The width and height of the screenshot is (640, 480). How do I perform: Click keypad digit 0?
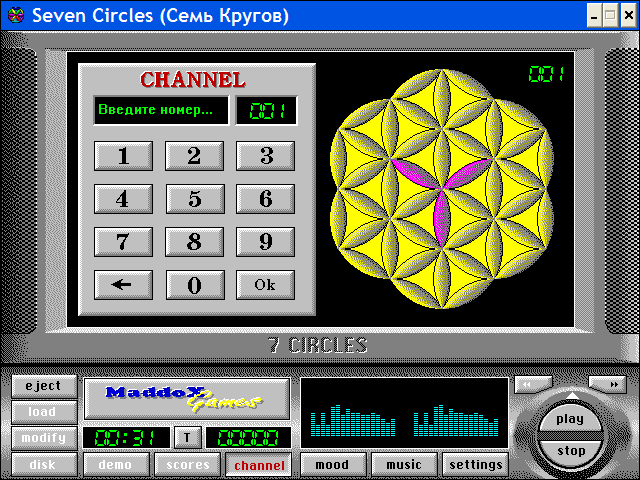[195, 285]
